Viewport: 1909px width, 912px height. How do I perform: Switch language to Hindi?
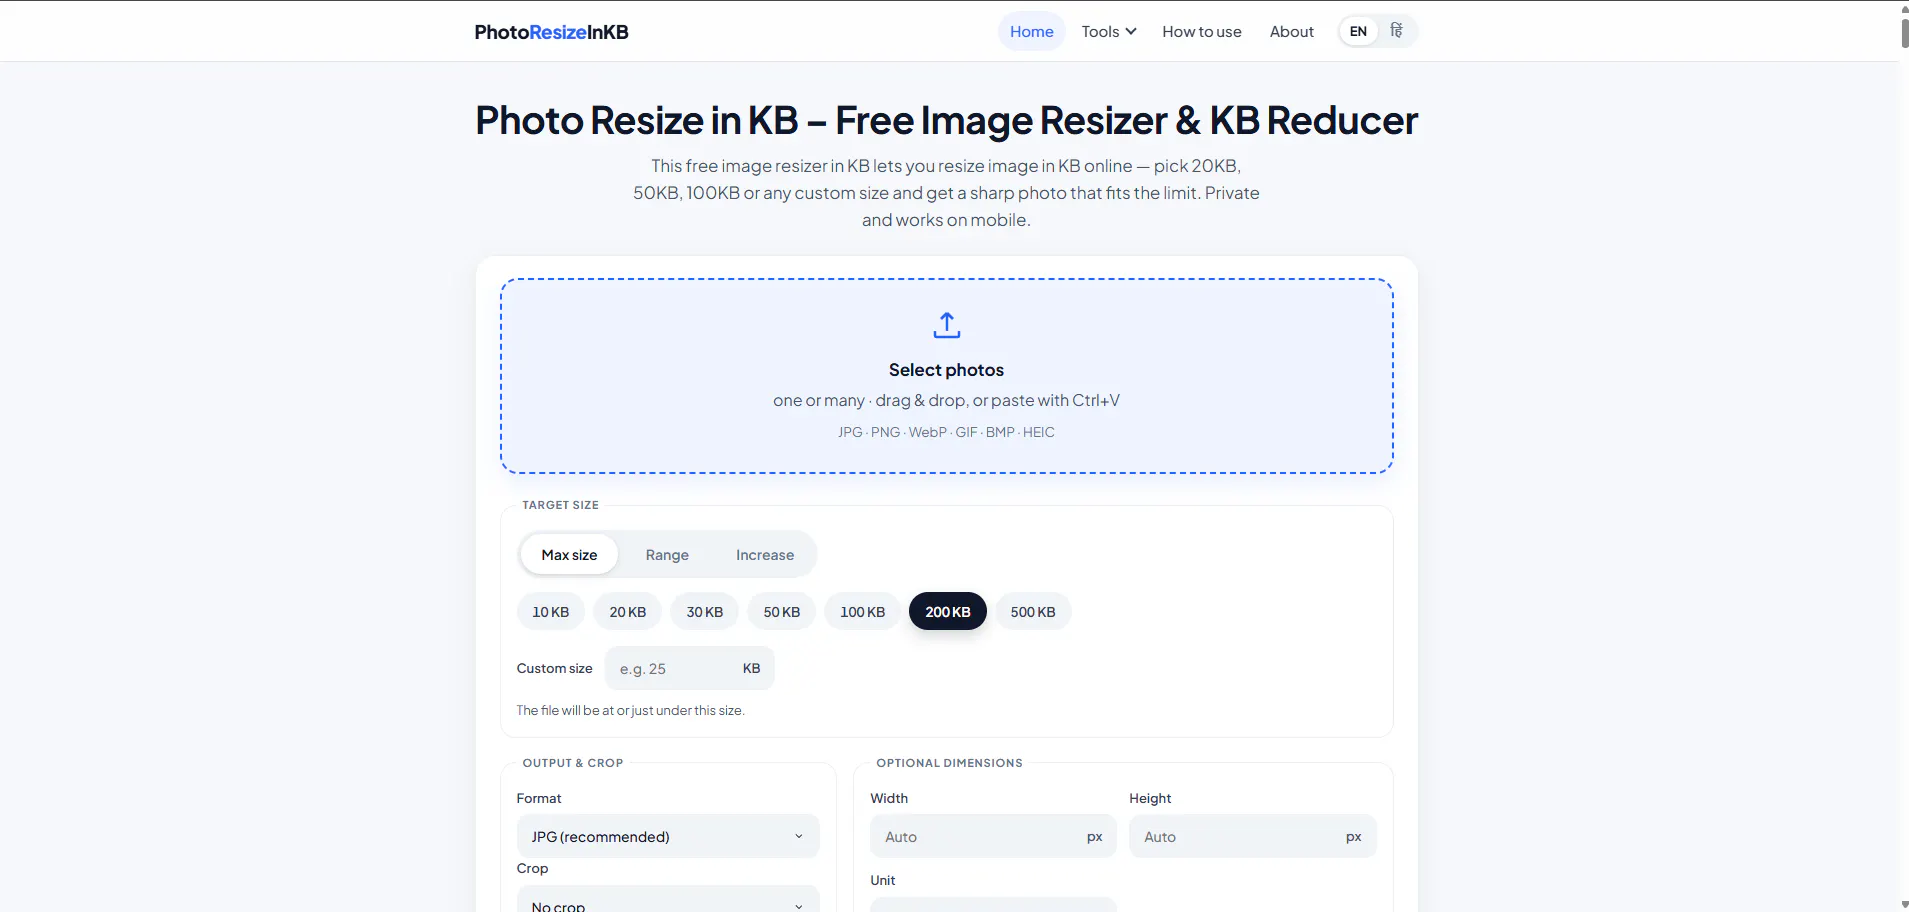point(1397,31)
